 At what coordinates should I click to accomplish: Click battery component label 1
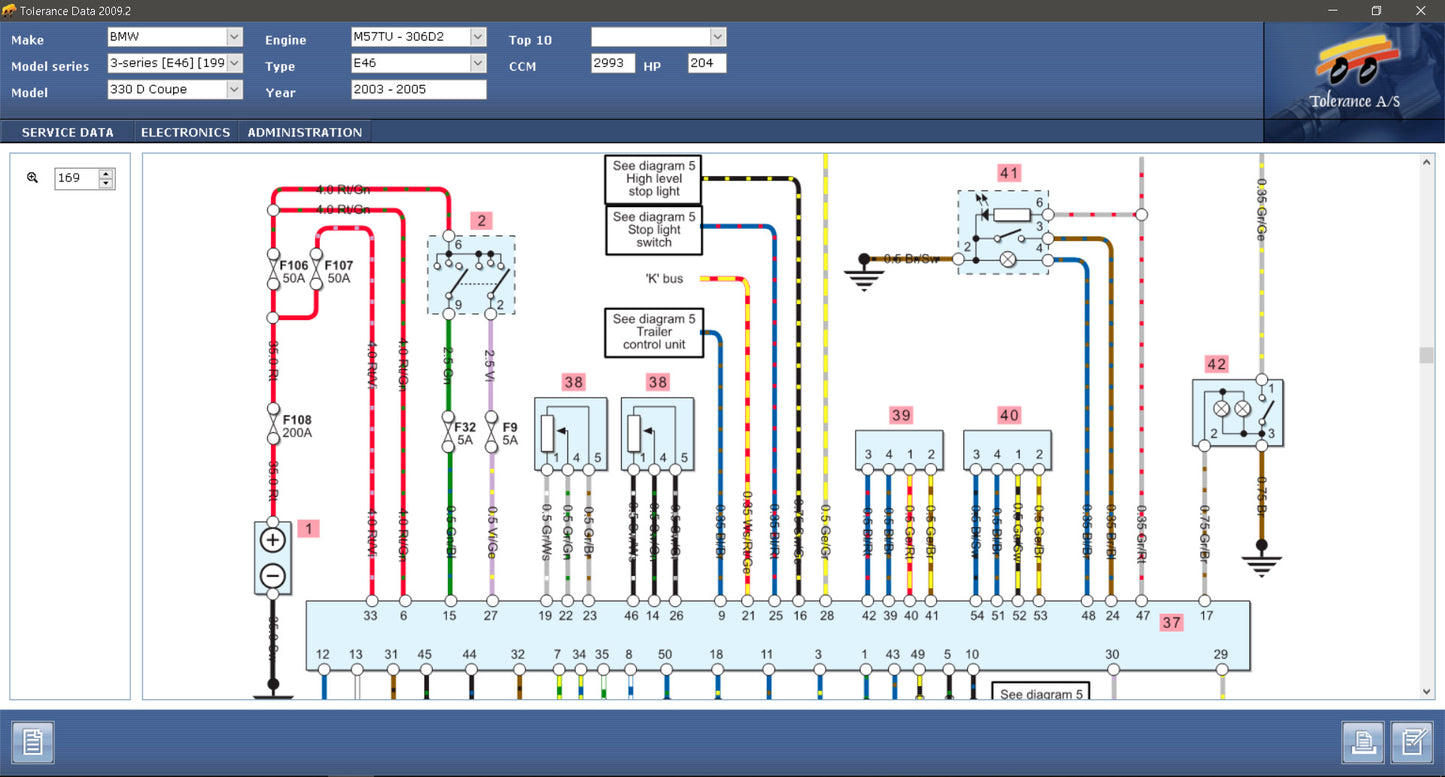(x=309, y=528)
